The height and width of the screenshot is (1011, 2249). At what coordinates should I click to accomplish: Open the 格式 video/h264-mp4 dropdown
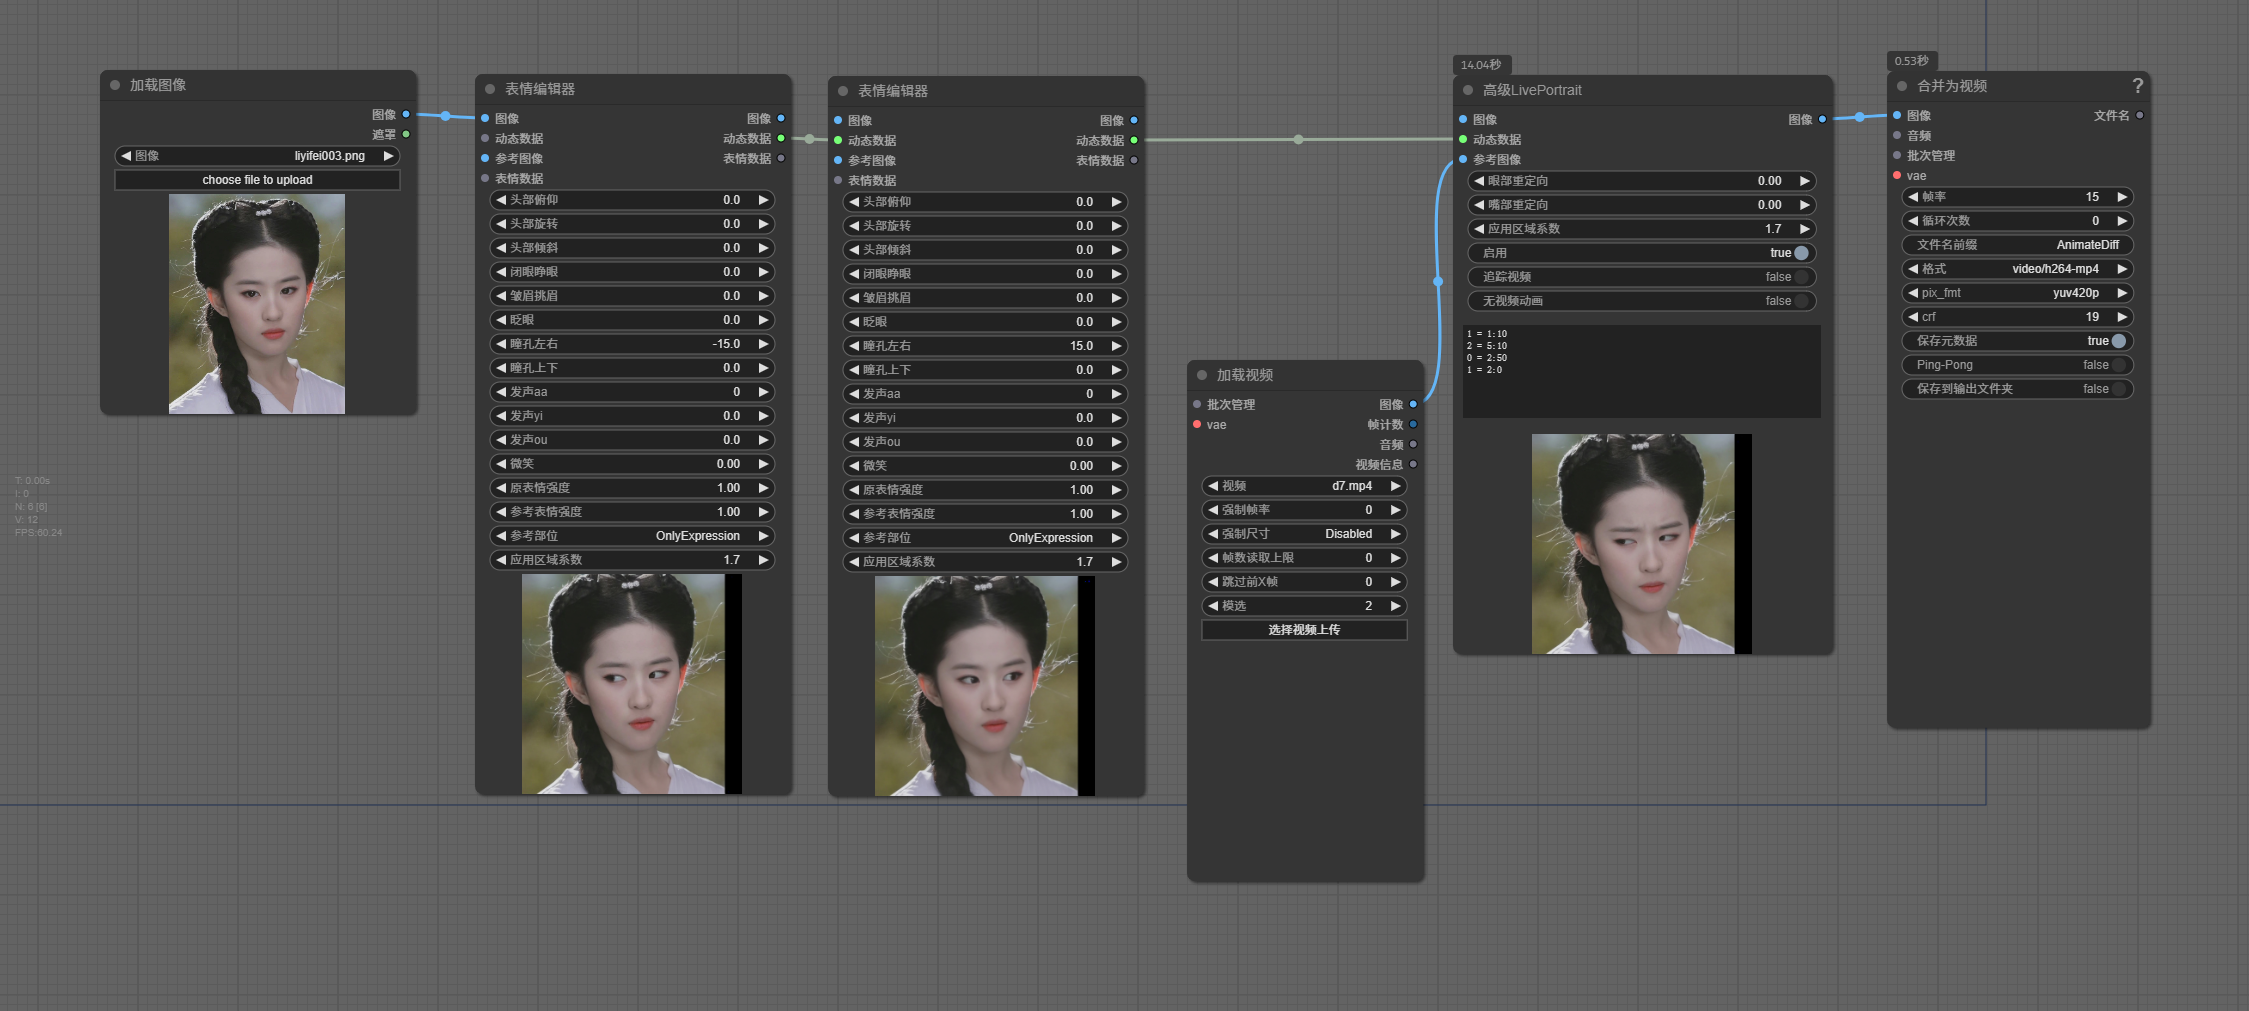tap(2017, 269)
